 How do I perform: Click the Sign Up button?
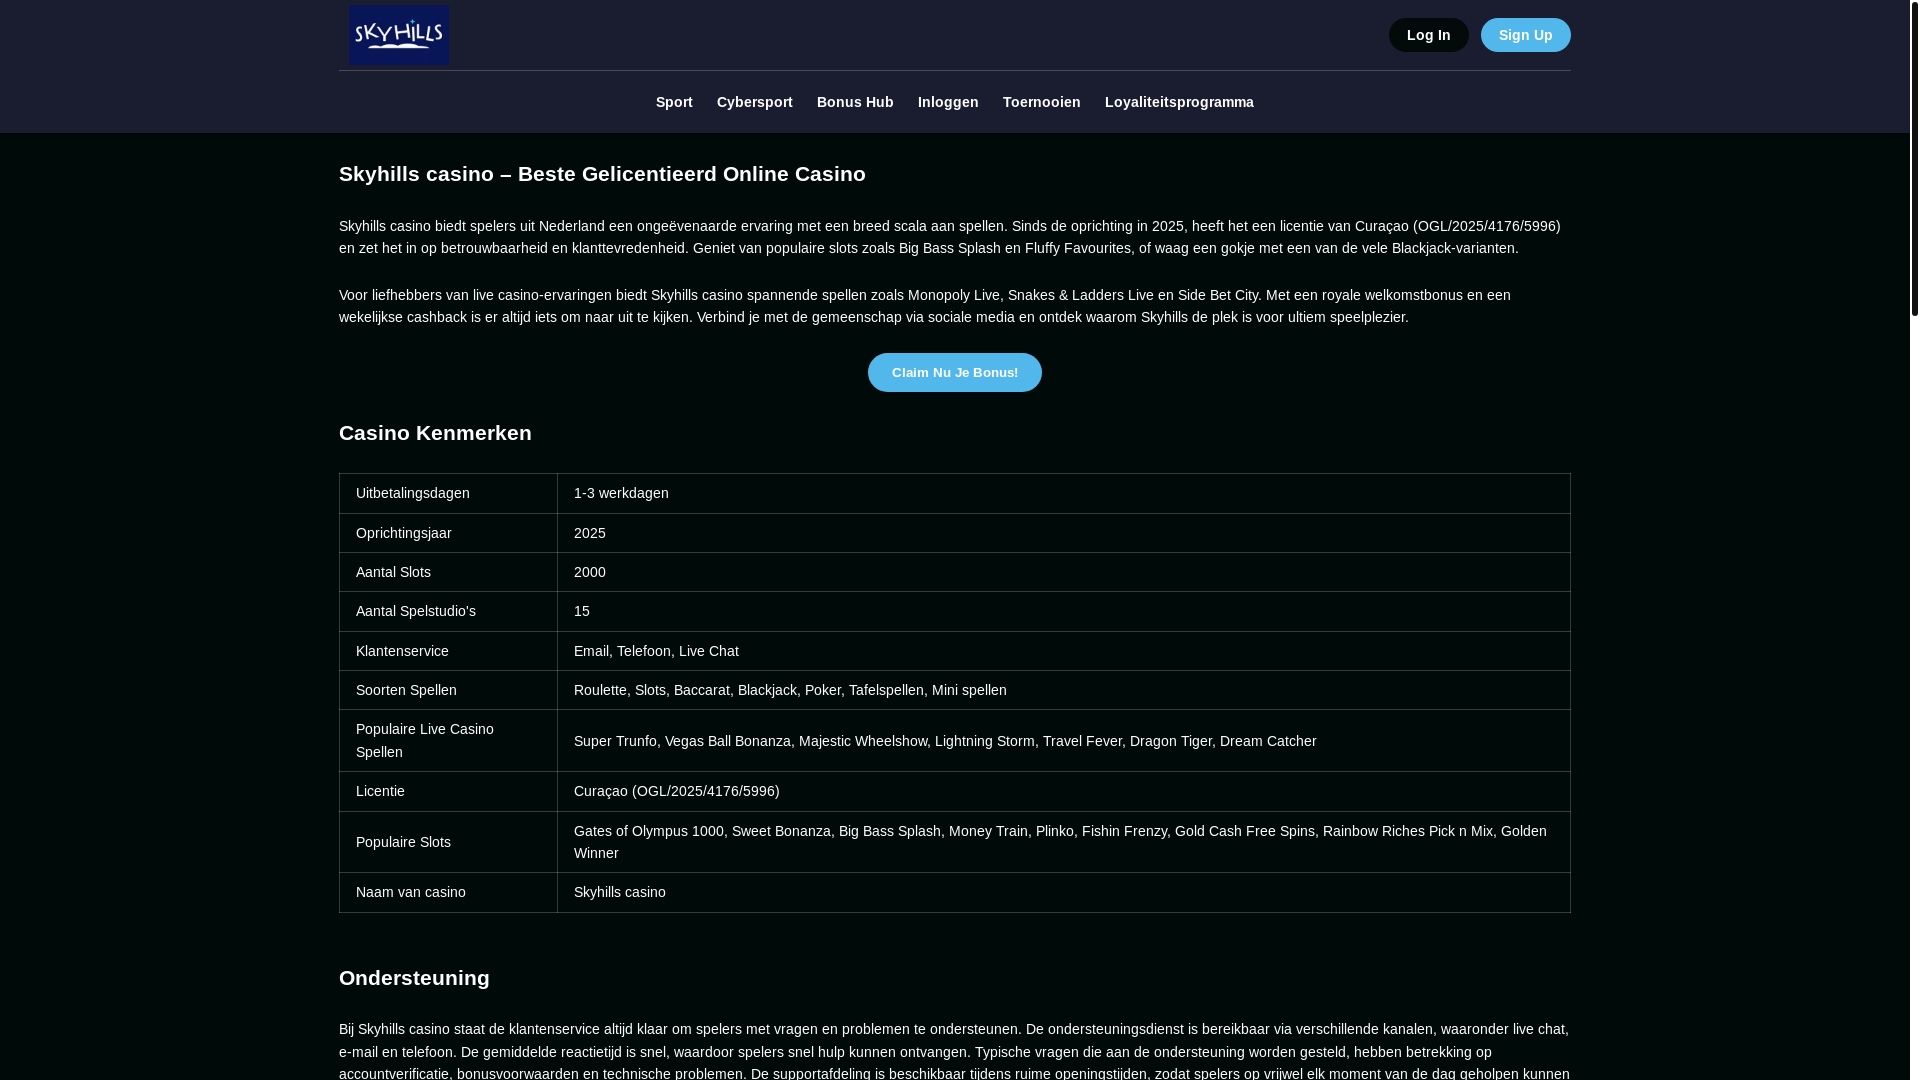point(1525,35)
